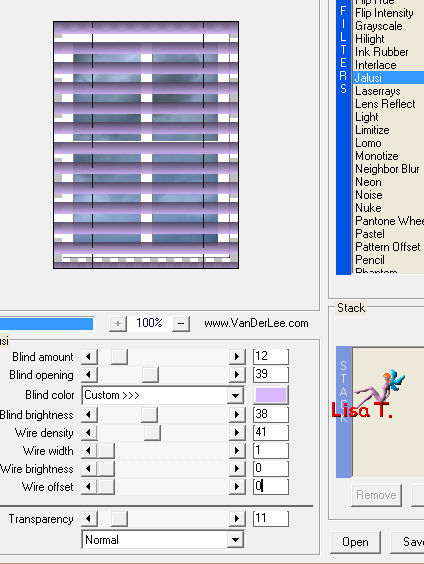The image size is (424, 564).
Task: Select Laserrays filter from the list
Action: [x=378, y=91]
